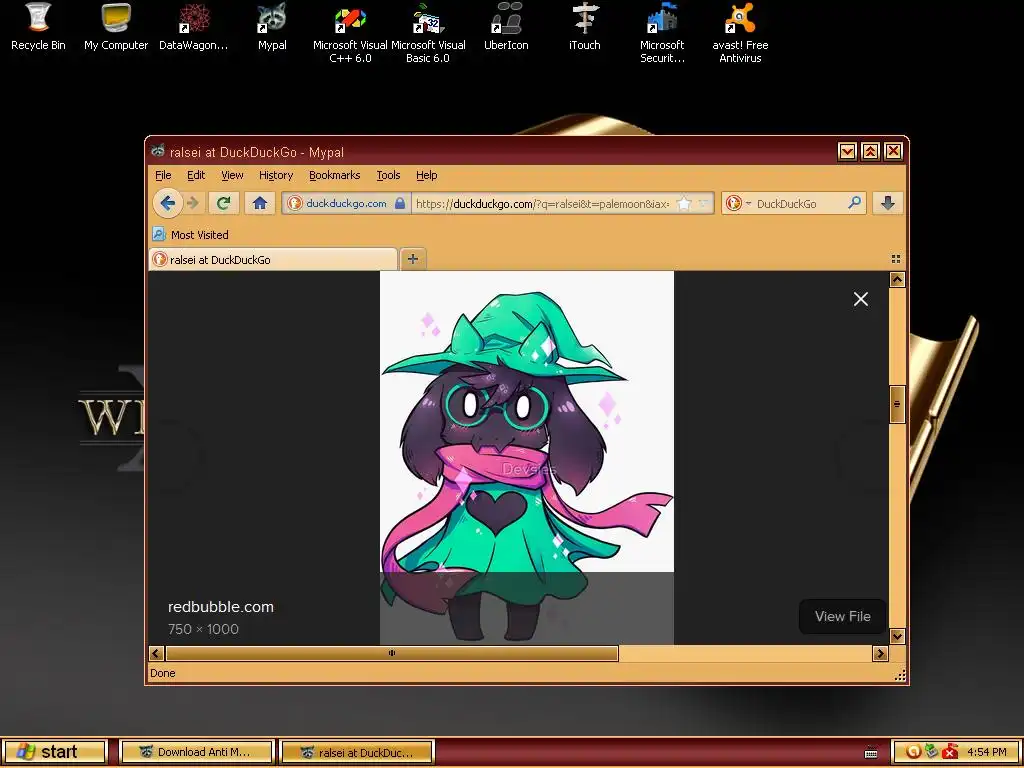Go back with the blue Back arrow
This screenshot has width=1024, height=768.
tap(167, 203)
